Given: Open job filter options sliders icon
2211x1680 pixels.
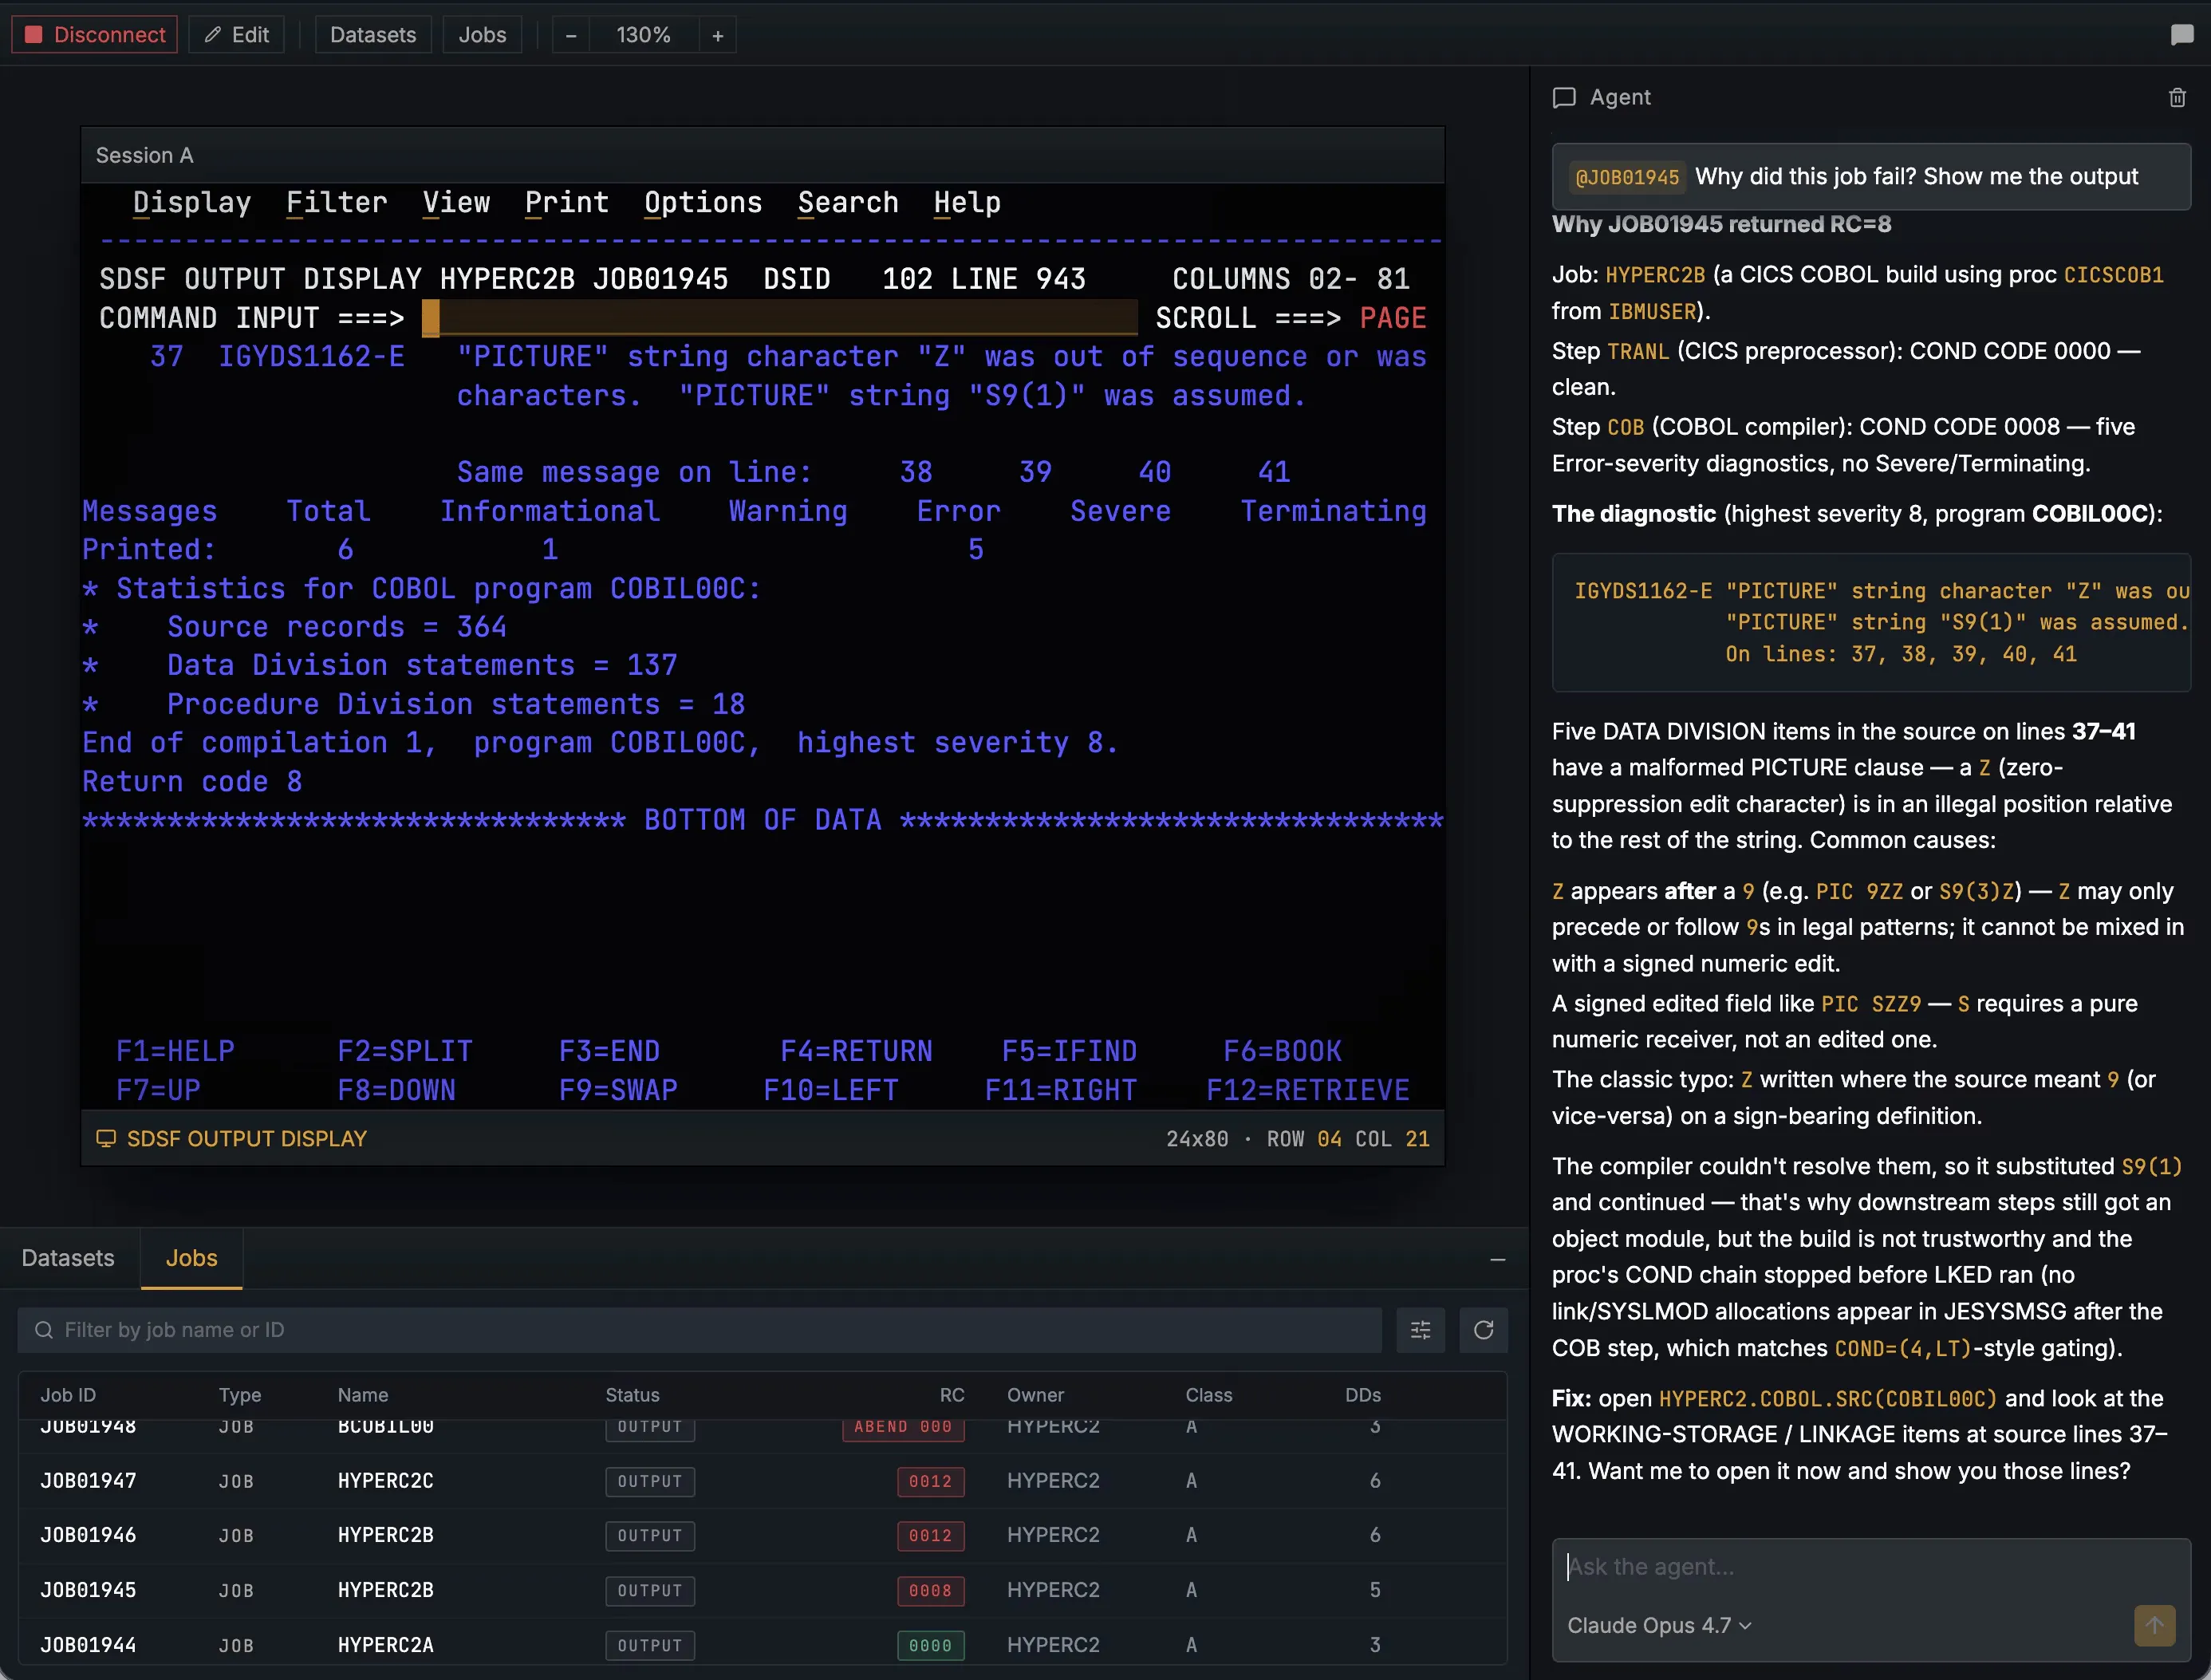Looking at the screenshot, I should click(1420, 1329).
